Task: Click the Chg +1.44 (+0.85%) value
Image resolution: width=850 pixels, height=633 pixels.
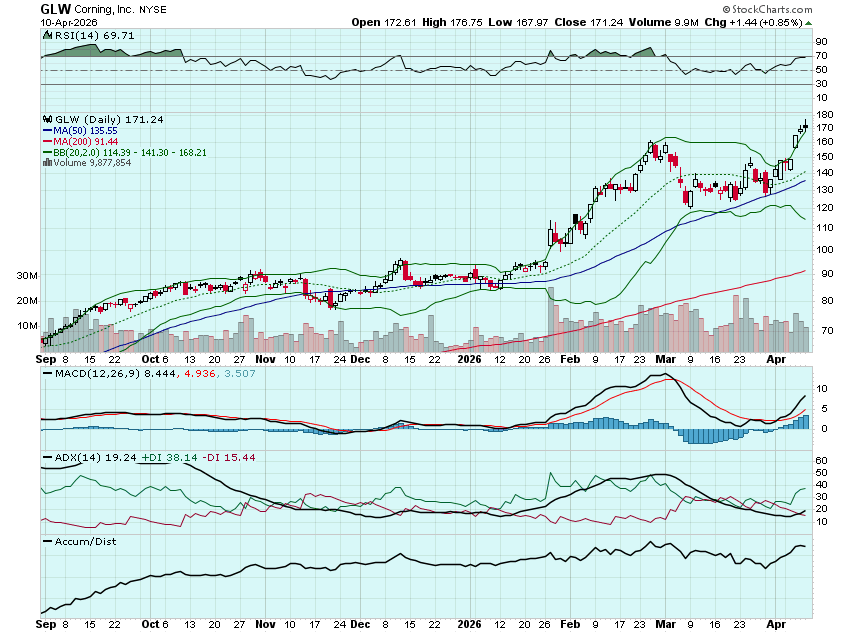Action: (x=754, y=23)
